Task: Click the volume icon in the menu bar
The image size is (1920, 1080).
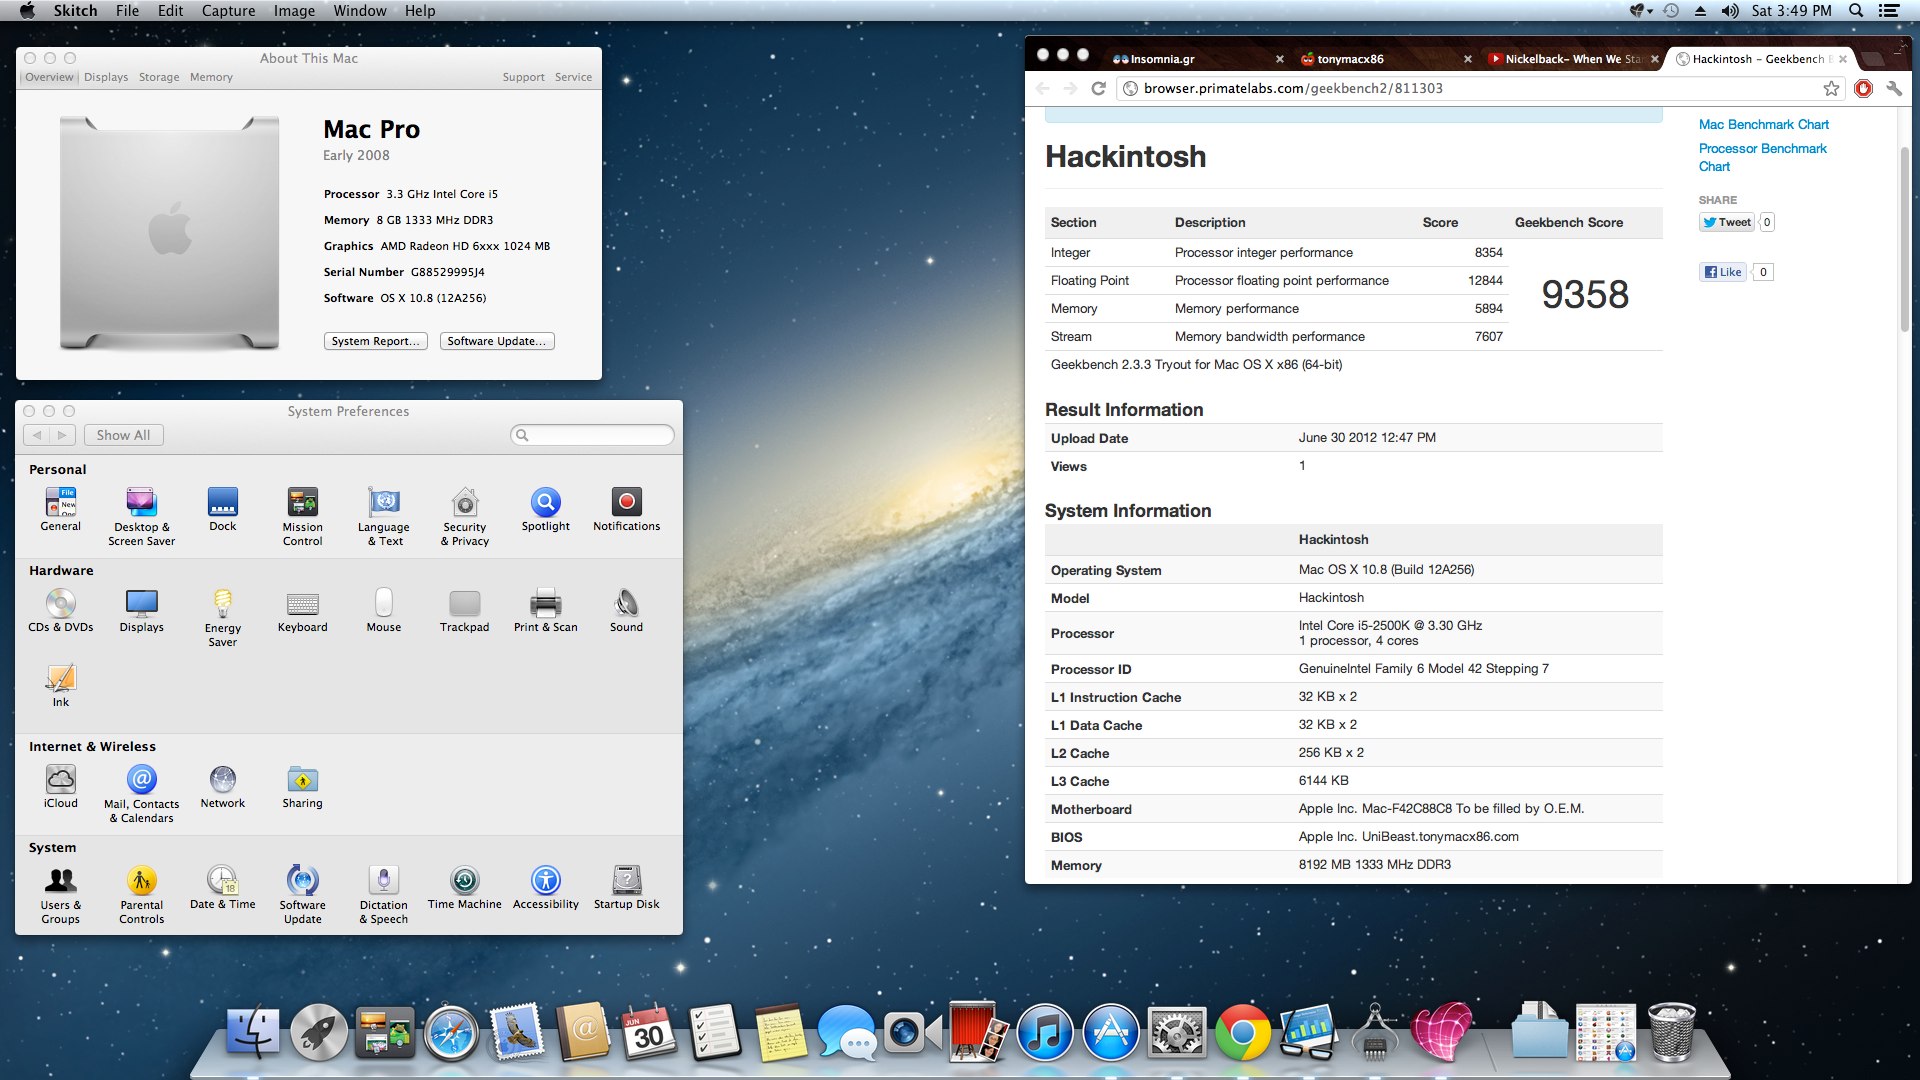Action: (1730, 10)
